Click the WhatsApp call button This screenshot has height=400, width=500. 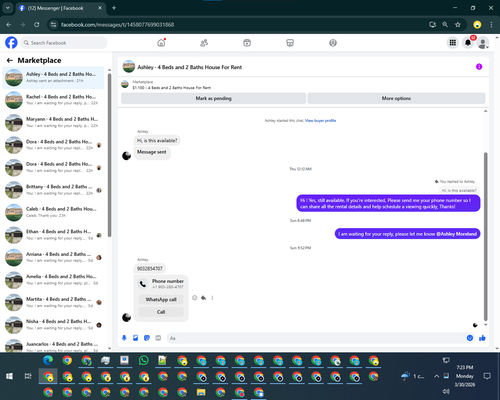coord(161,299)
